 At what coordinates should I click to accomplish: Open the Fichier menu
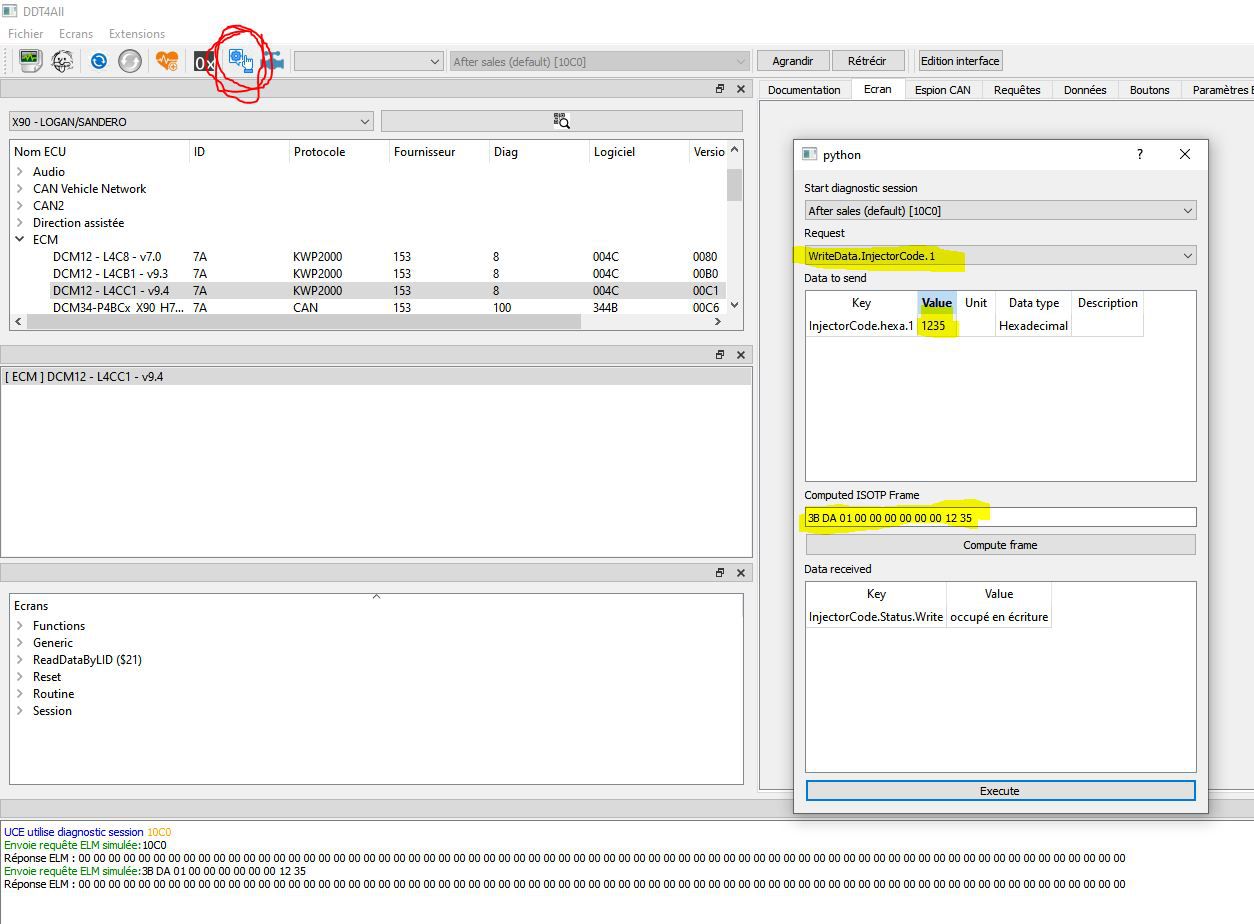26,34
